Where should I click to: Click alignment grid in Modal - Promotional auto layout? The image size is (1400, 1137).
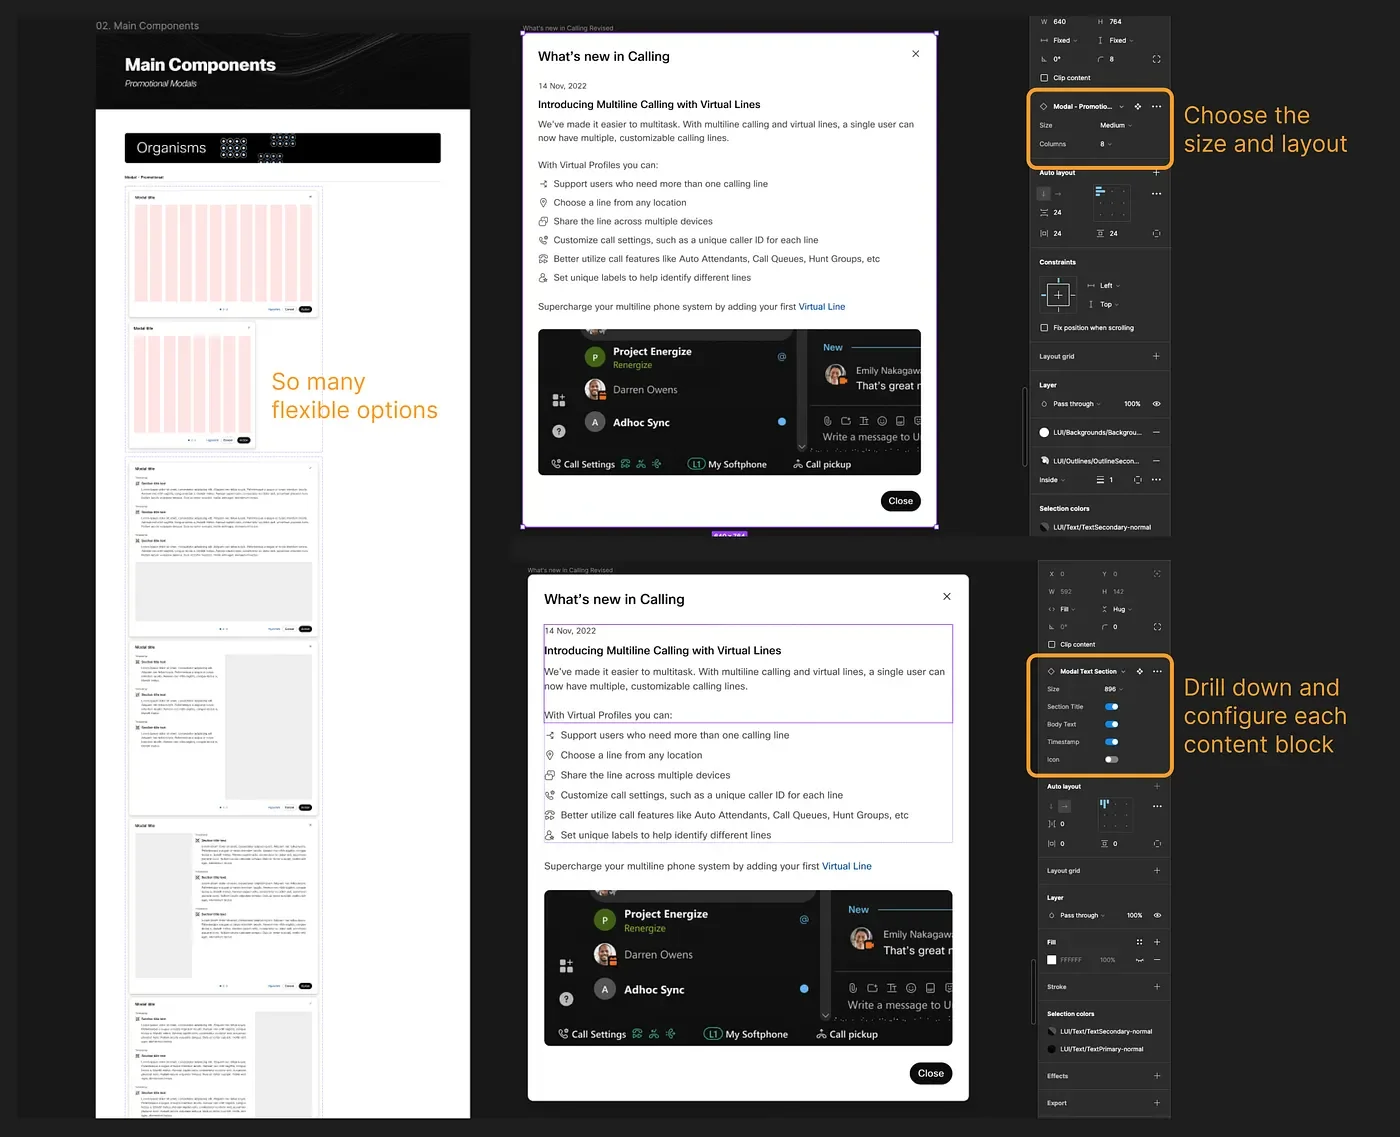pyautogui.click(x=1112, y=203)
